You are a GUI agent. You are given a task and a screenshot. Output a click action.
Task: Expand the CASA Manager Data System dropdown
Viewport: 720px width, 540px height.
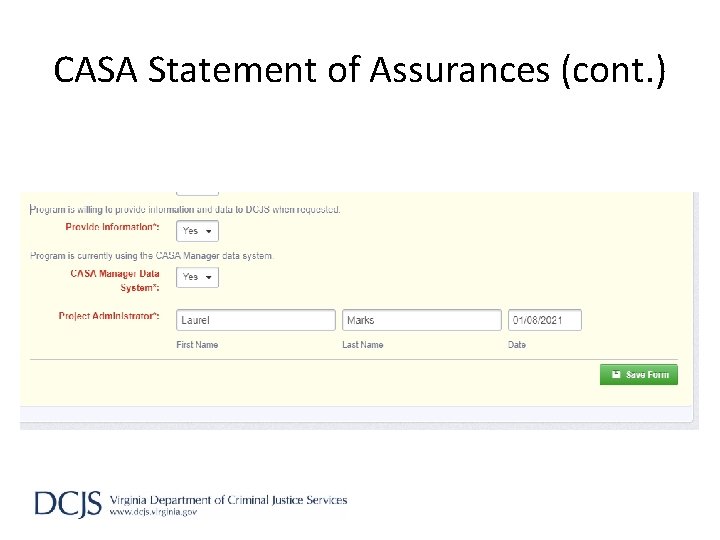pos(197,277)
